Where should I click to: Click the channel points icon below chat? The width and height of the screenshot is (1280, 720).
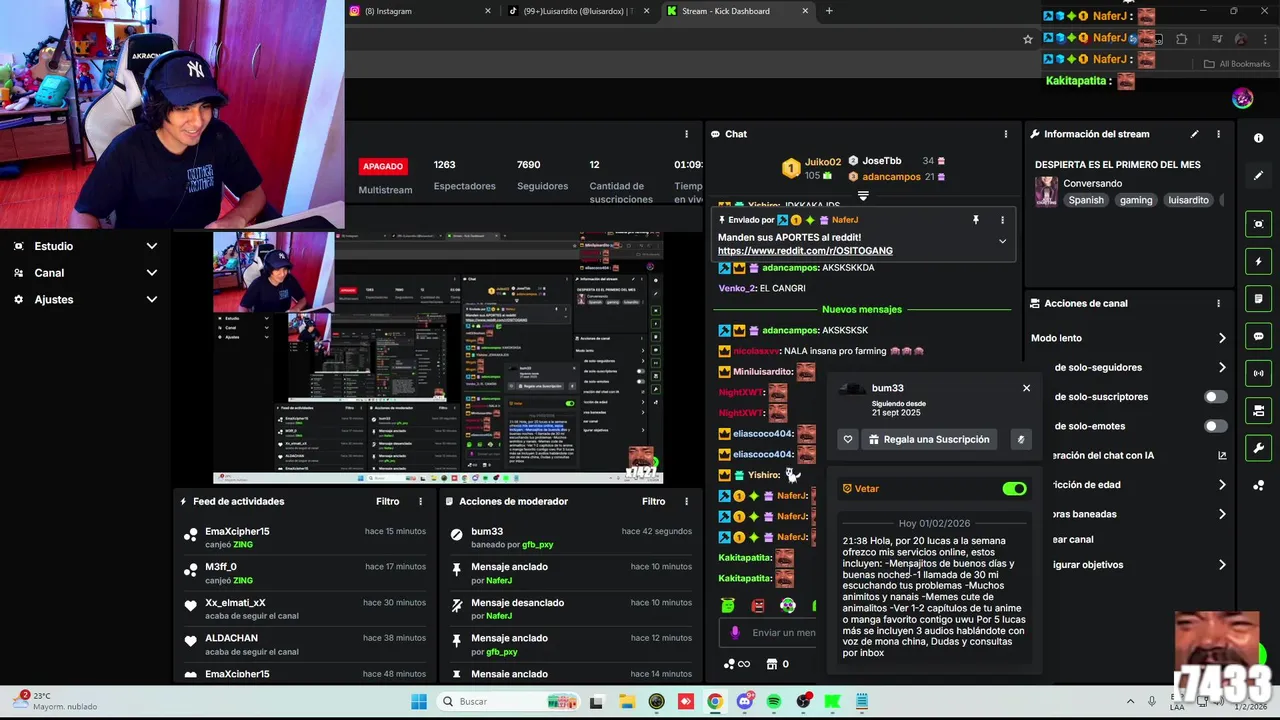tap(730, 664)
